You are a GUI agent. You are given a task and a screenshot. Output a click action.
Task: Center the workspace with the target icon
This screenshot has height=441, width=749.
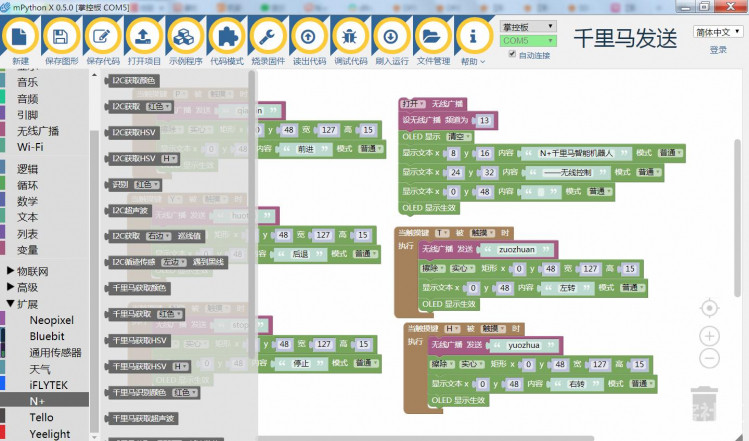(x=709, y=308)
